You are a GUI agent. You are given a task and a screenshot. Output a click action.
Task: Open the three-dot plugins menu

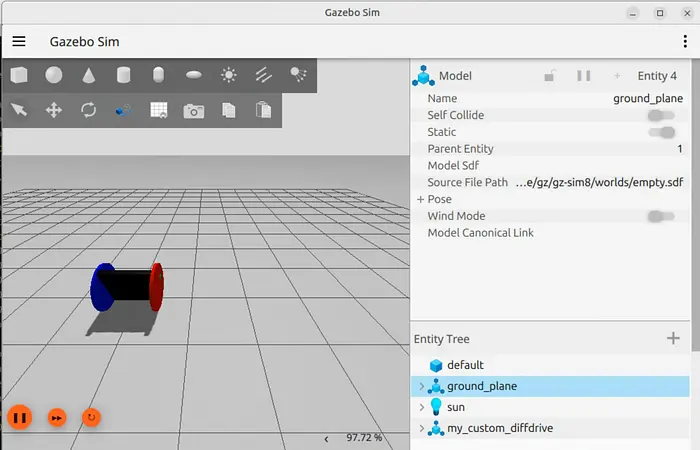(684, 42)
